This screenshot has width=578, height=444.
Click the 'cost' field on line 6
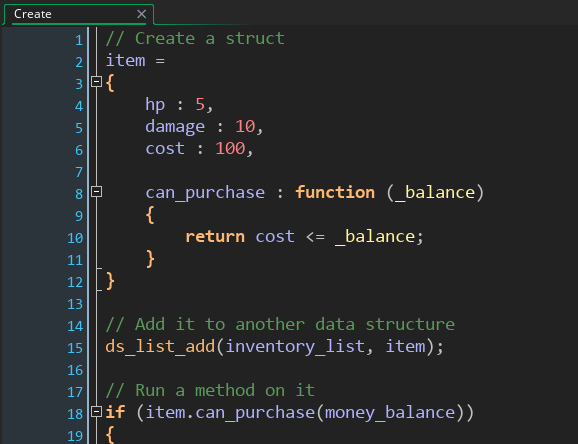(165, 149)
